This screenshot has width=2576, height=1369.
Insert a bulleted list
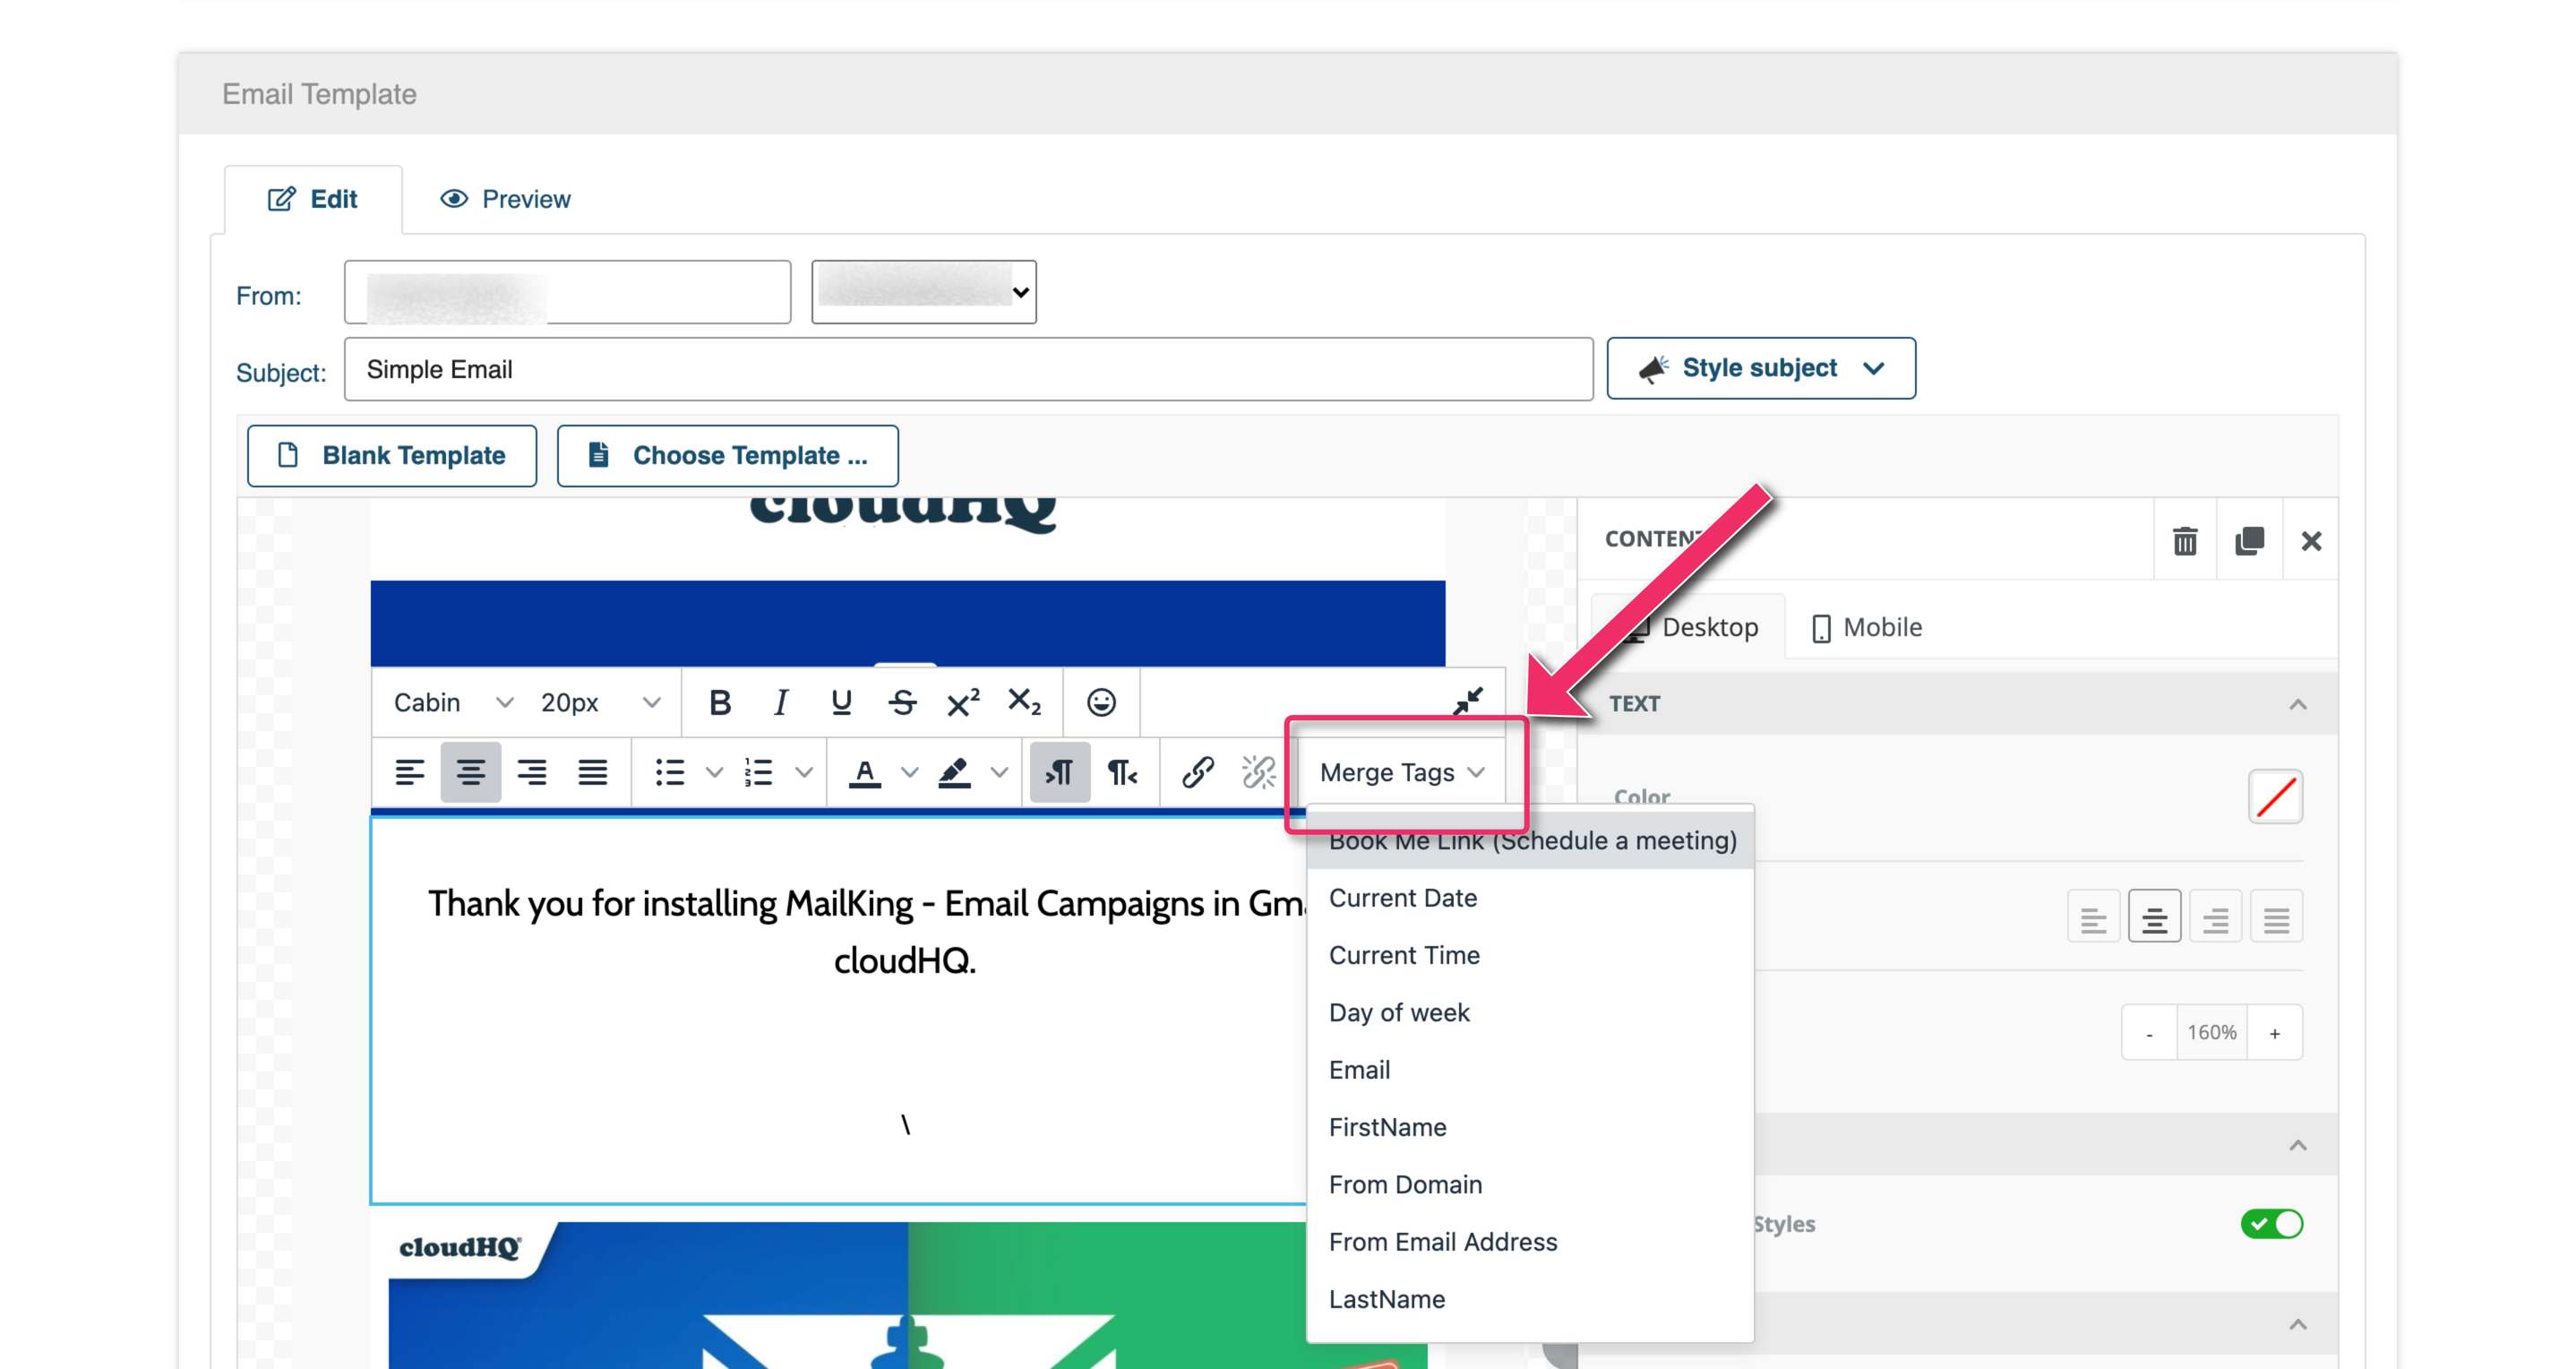669,772
